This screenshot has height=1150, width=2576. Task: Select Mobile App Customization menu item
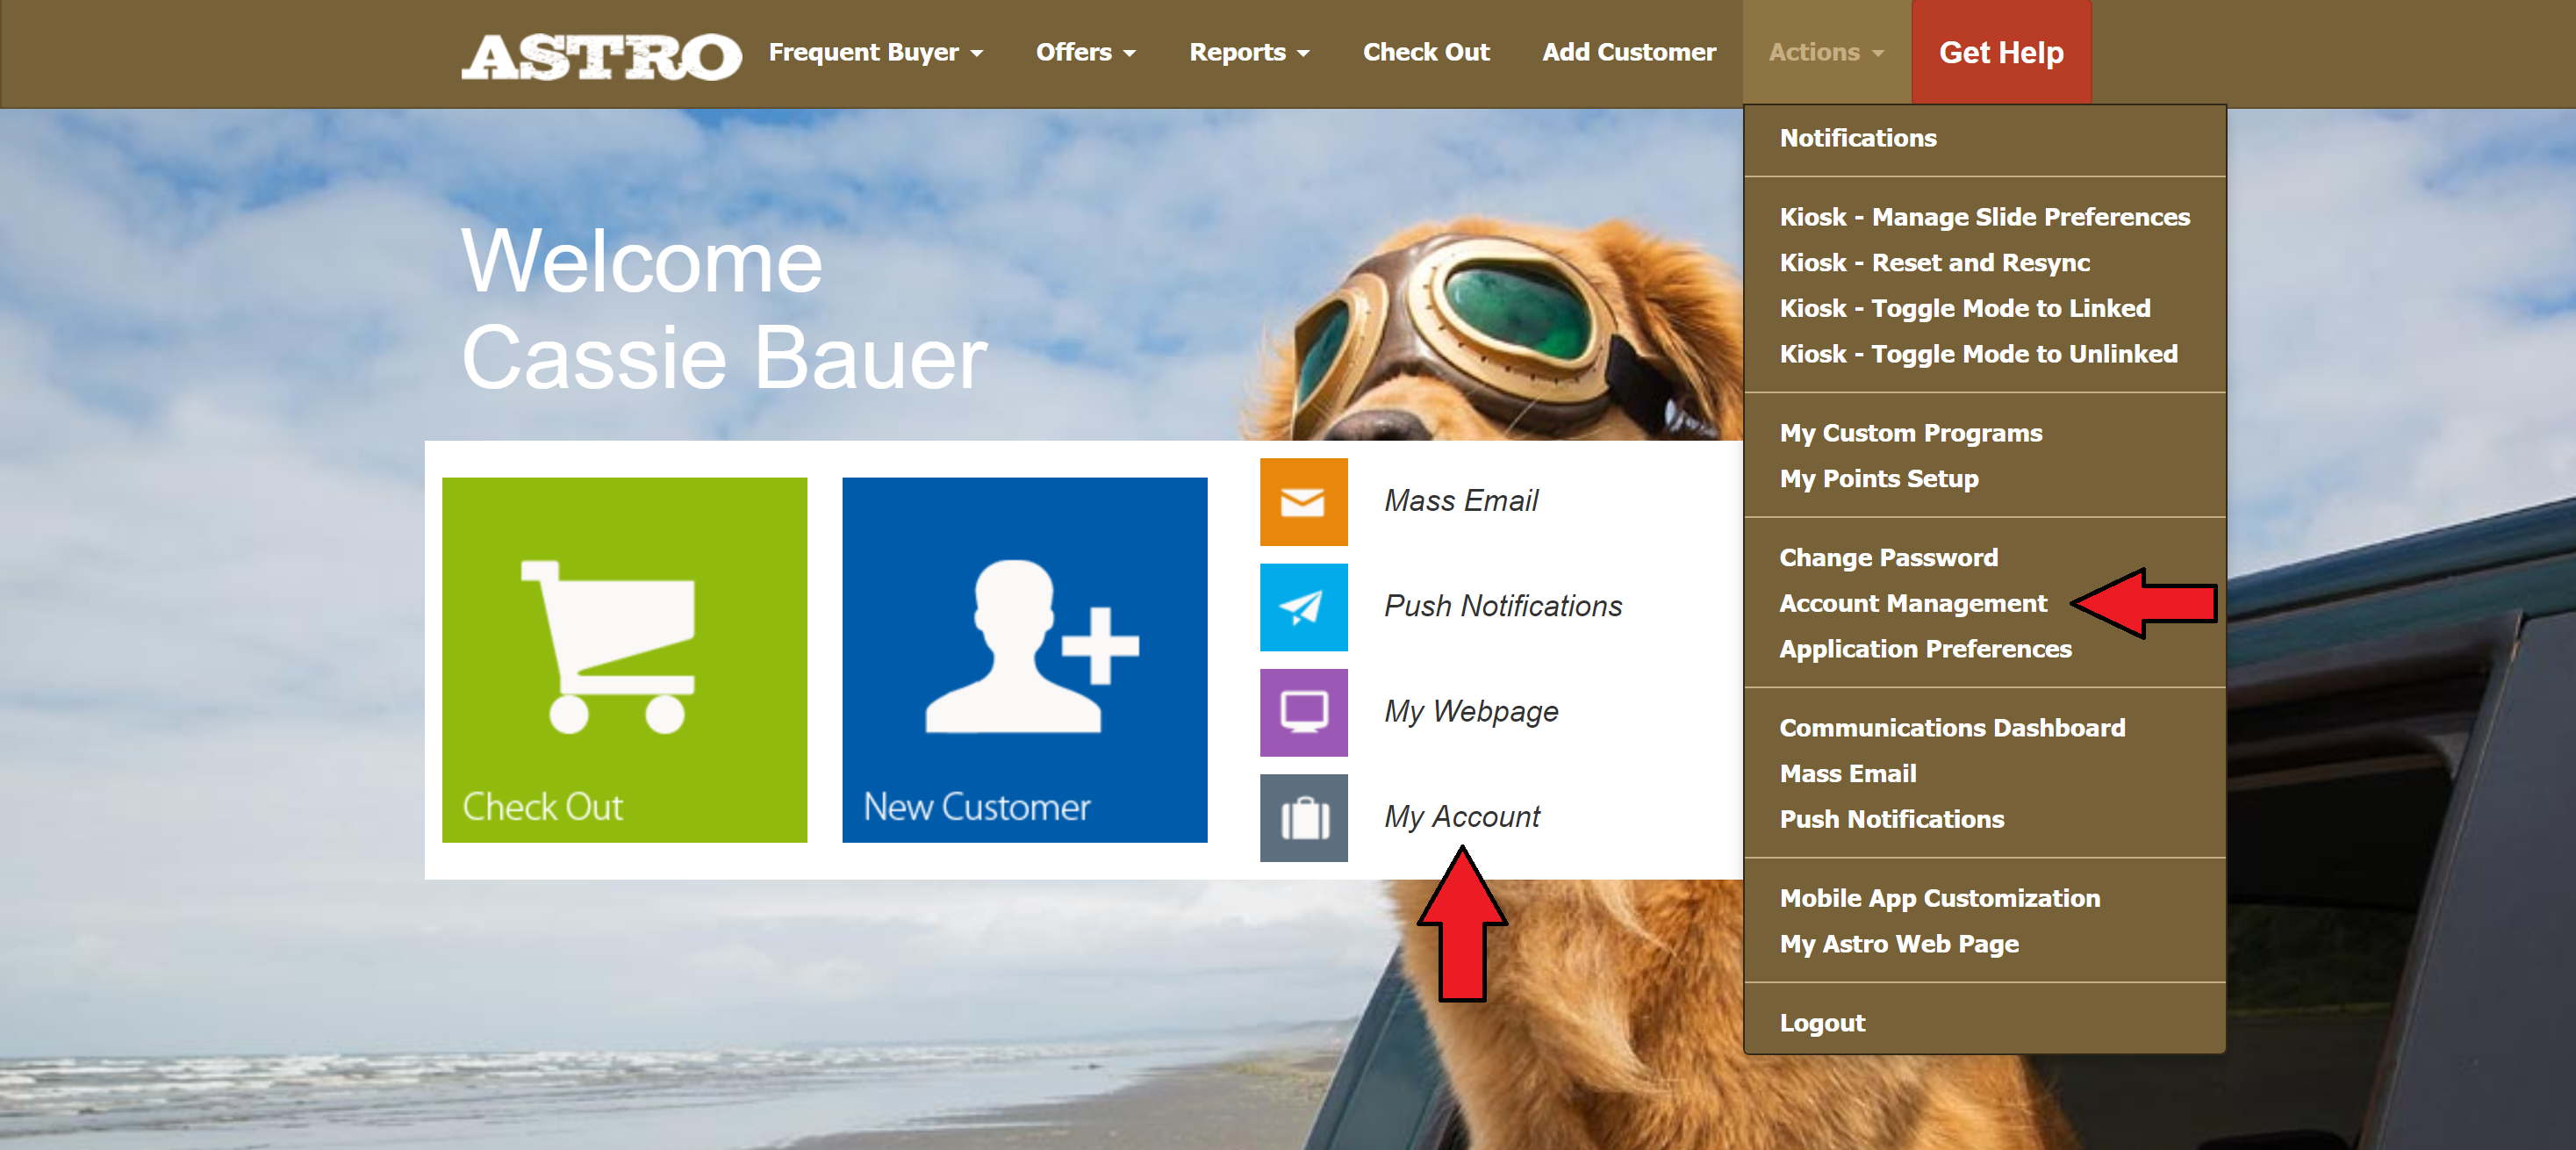(x=1939, y=898)
